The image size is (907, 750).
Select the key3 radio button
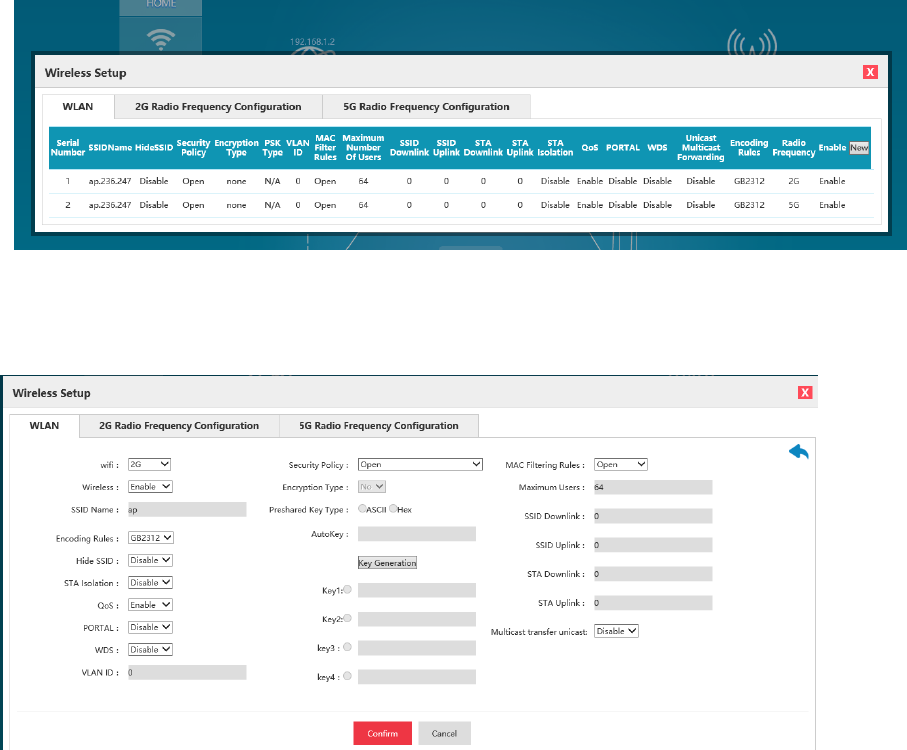pos(347,647)
